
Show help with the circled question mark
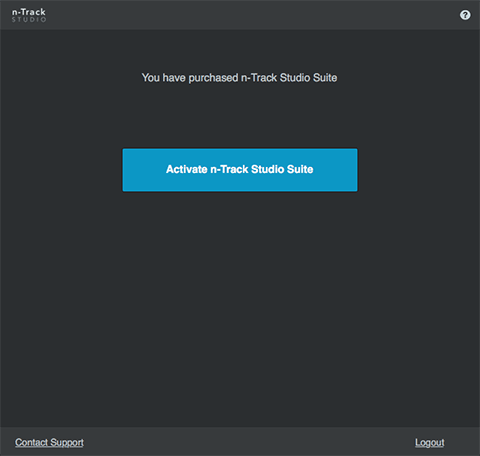click(x=465, y=15)
